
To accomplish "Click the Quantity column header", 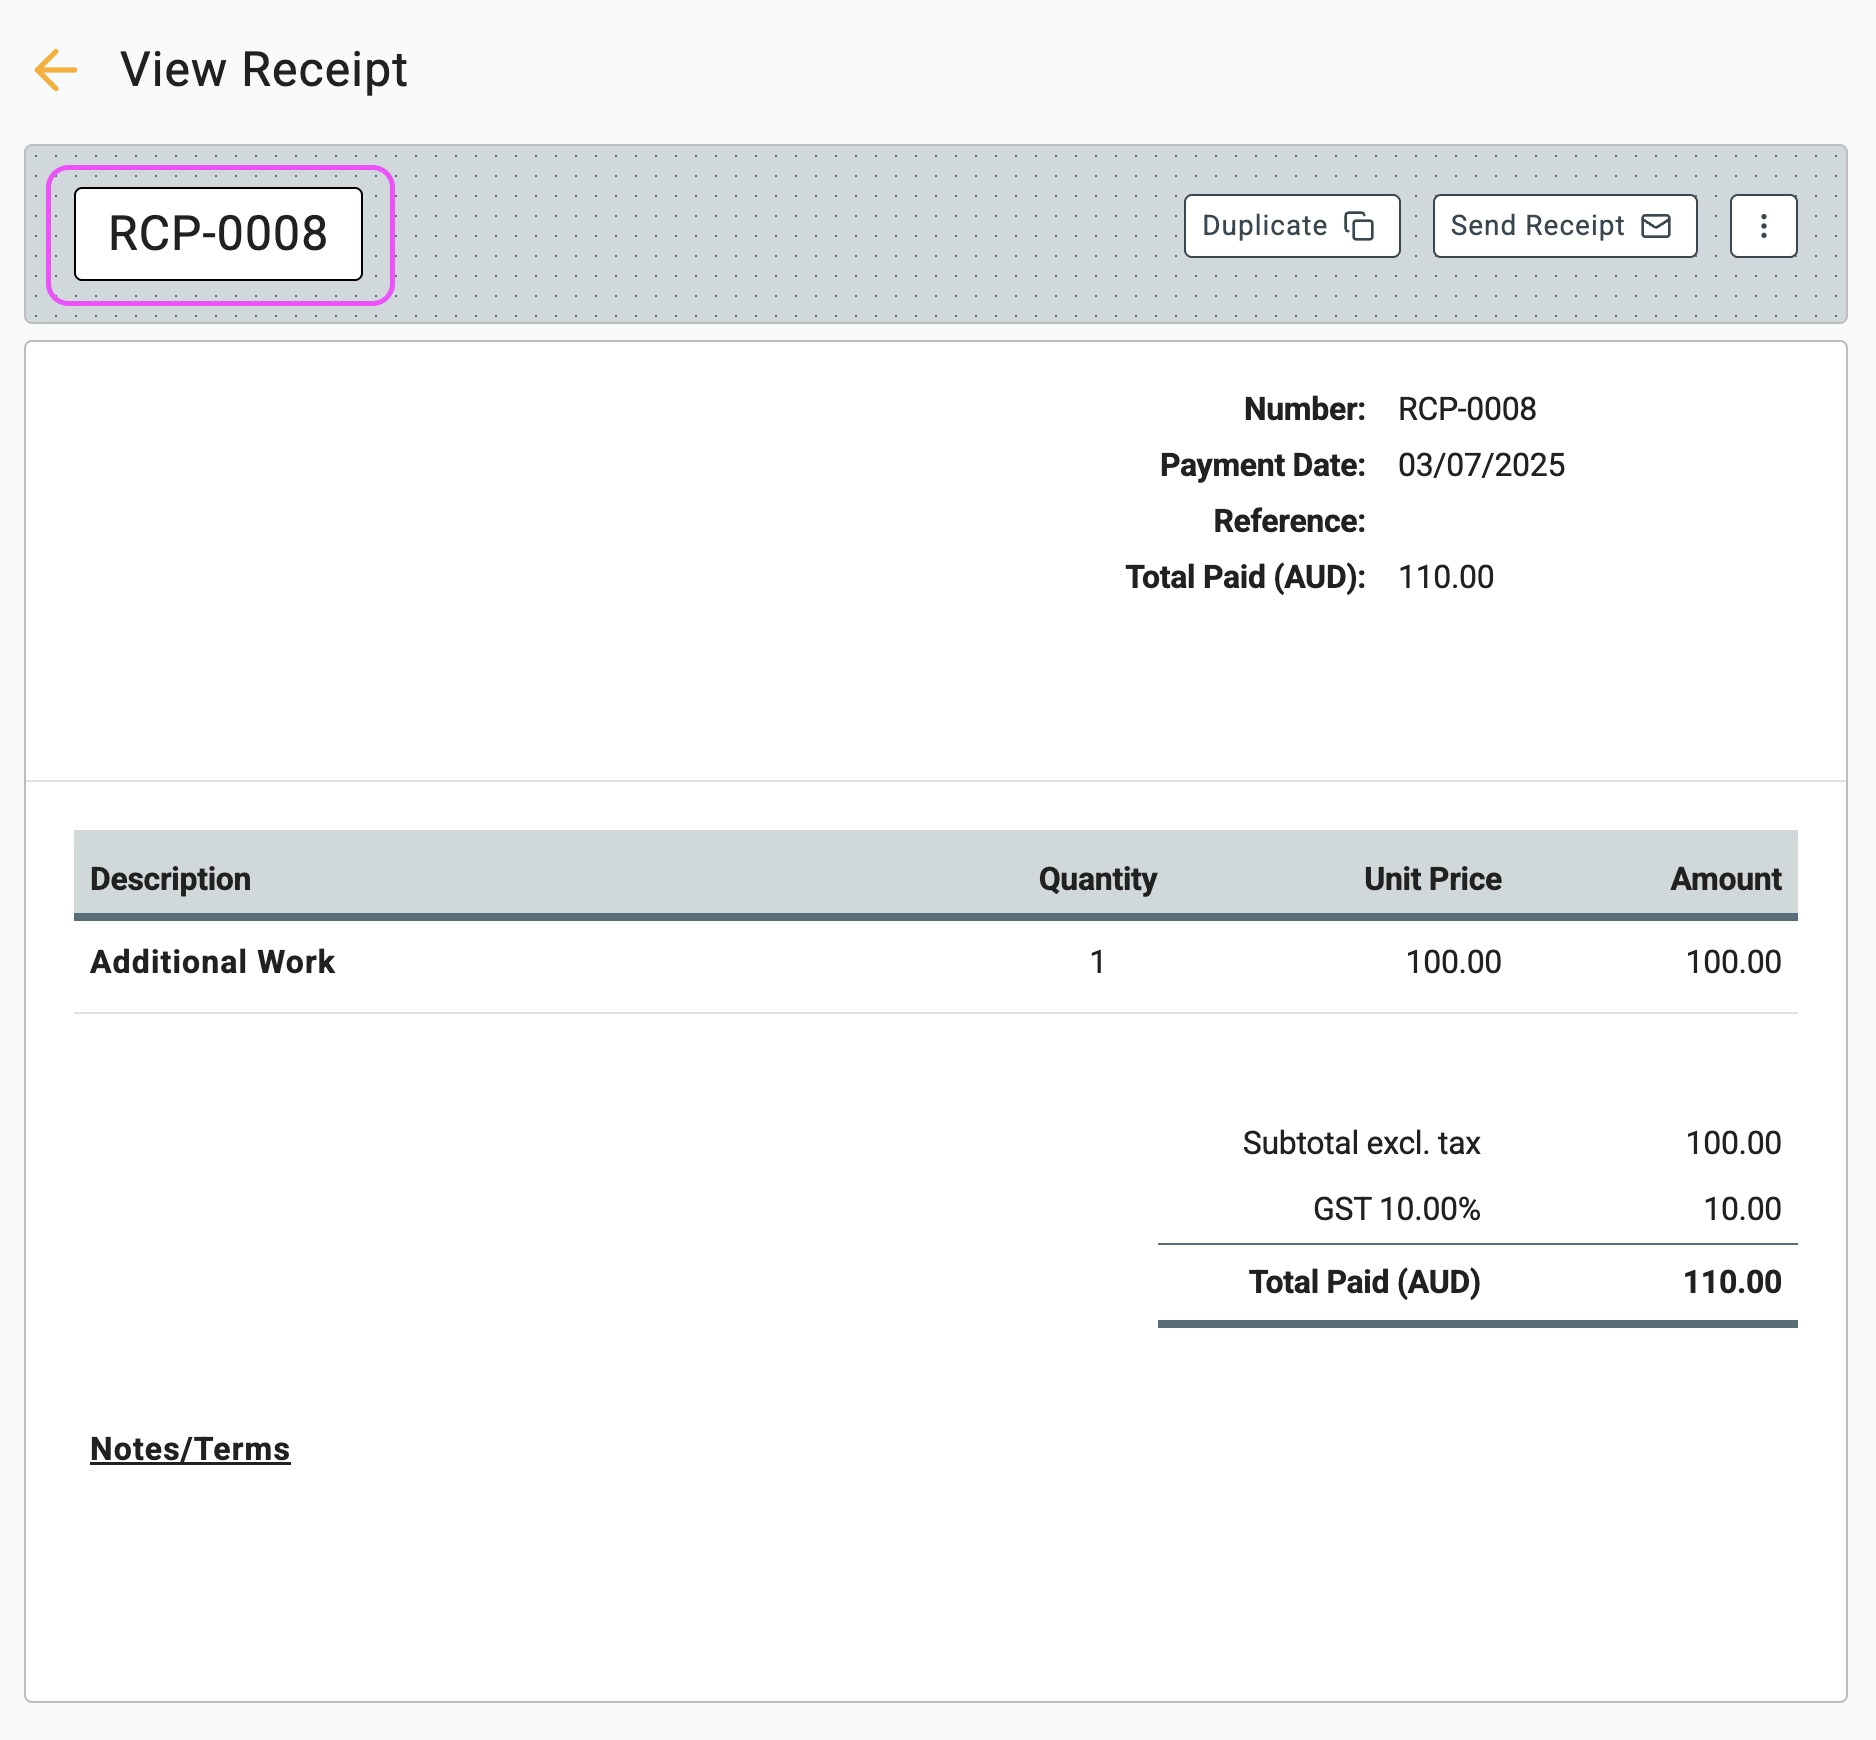I will (1098, 879).
